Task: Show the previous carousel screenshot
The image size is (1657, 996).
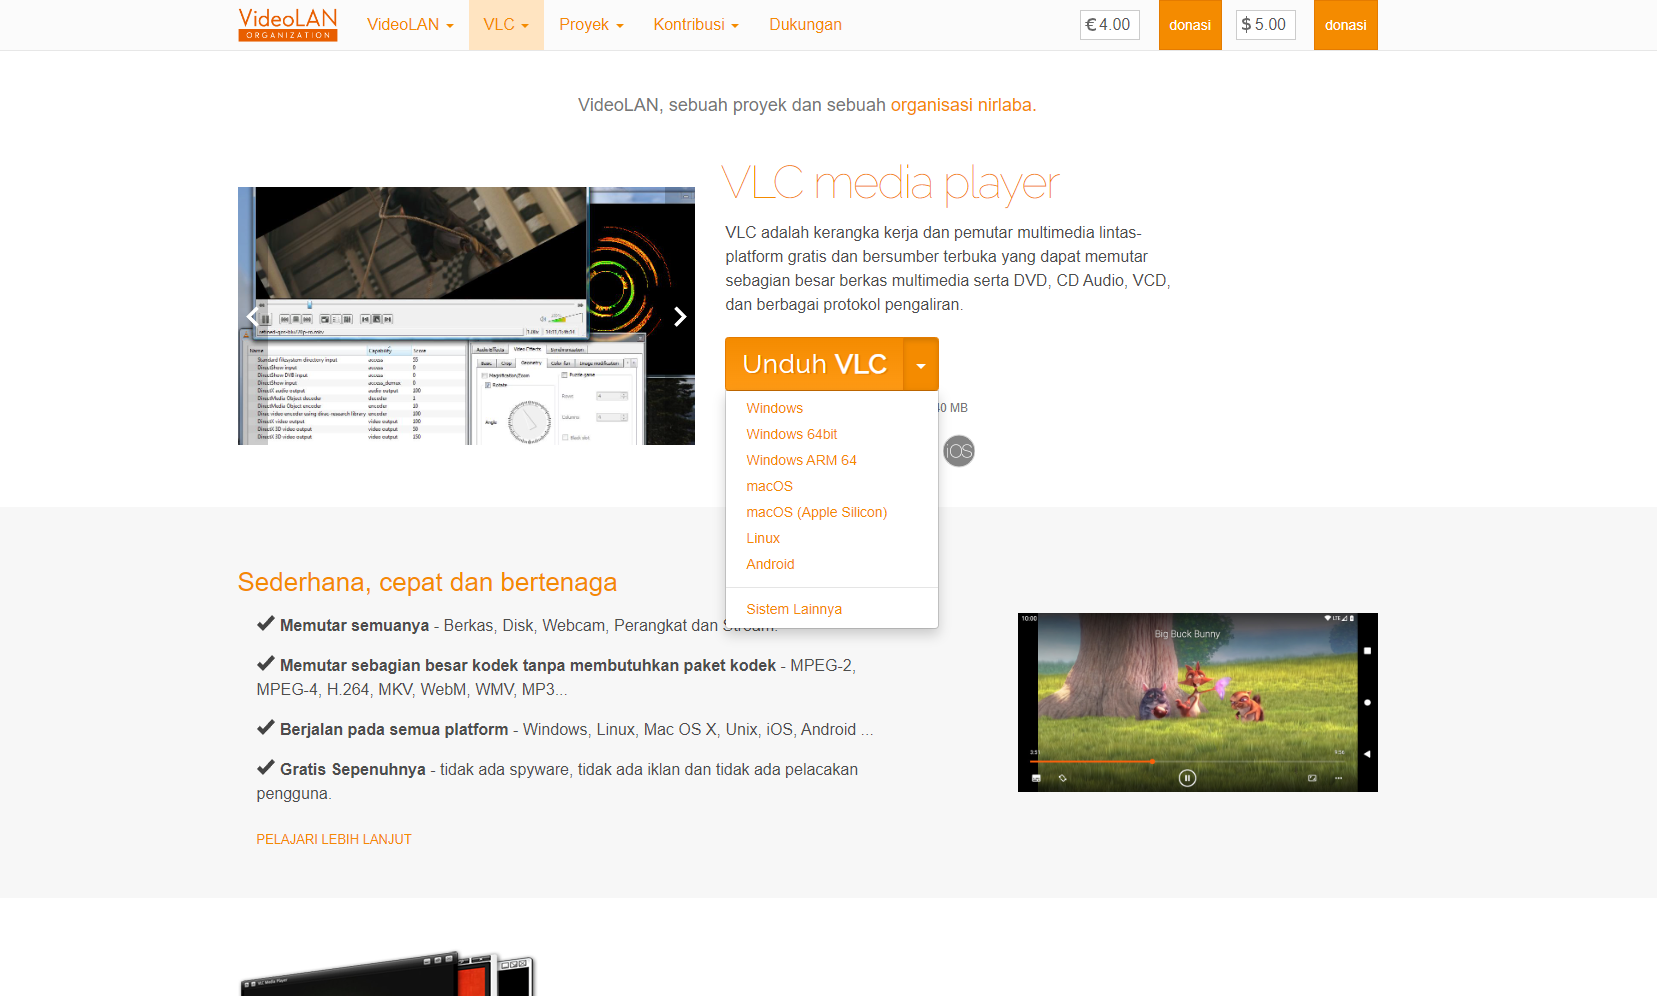Action: click(251, 316)
